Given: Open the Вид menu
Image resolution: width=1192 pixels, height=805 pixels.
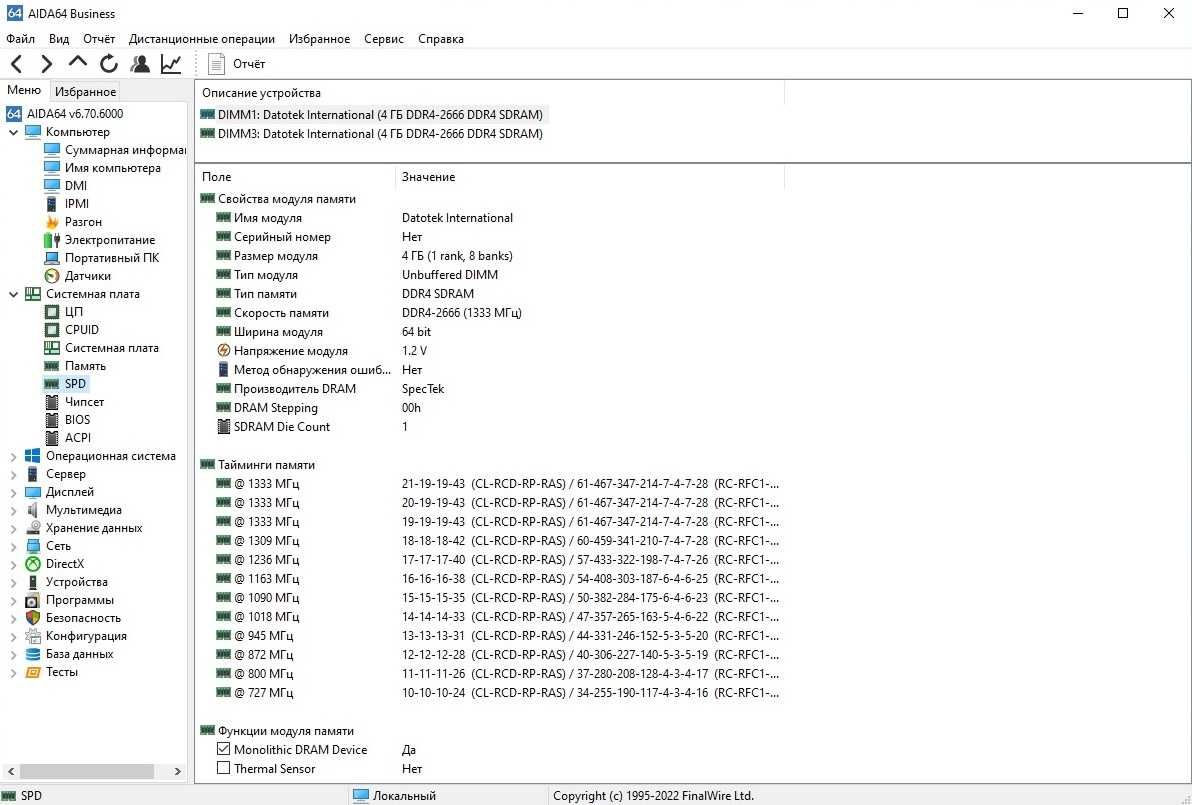Looking at the screenshot, I should [x=59, y=39].
